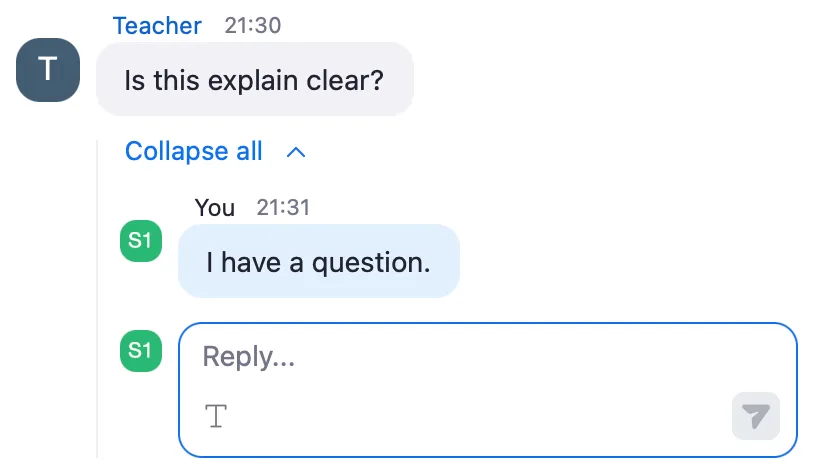Collapse all thread replies
Image resolution: width=830 pixels, height=474 pixels.
(194, 152)
